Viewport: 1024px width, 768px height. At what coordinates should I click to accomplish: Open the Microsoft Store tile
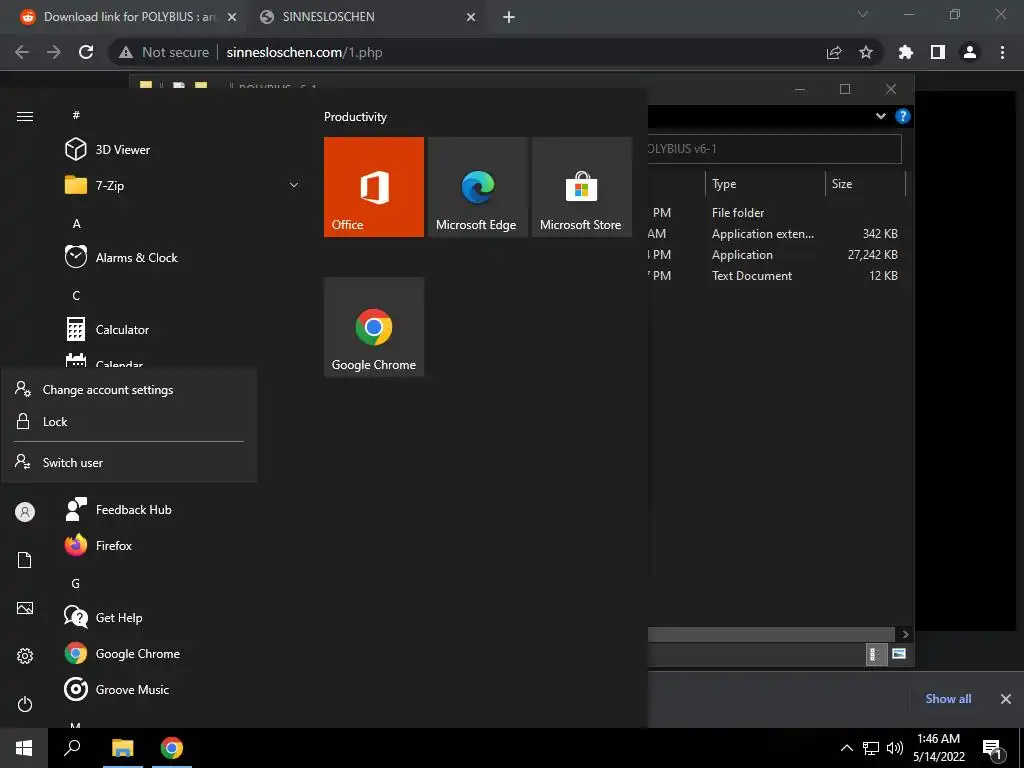(581, 187)
